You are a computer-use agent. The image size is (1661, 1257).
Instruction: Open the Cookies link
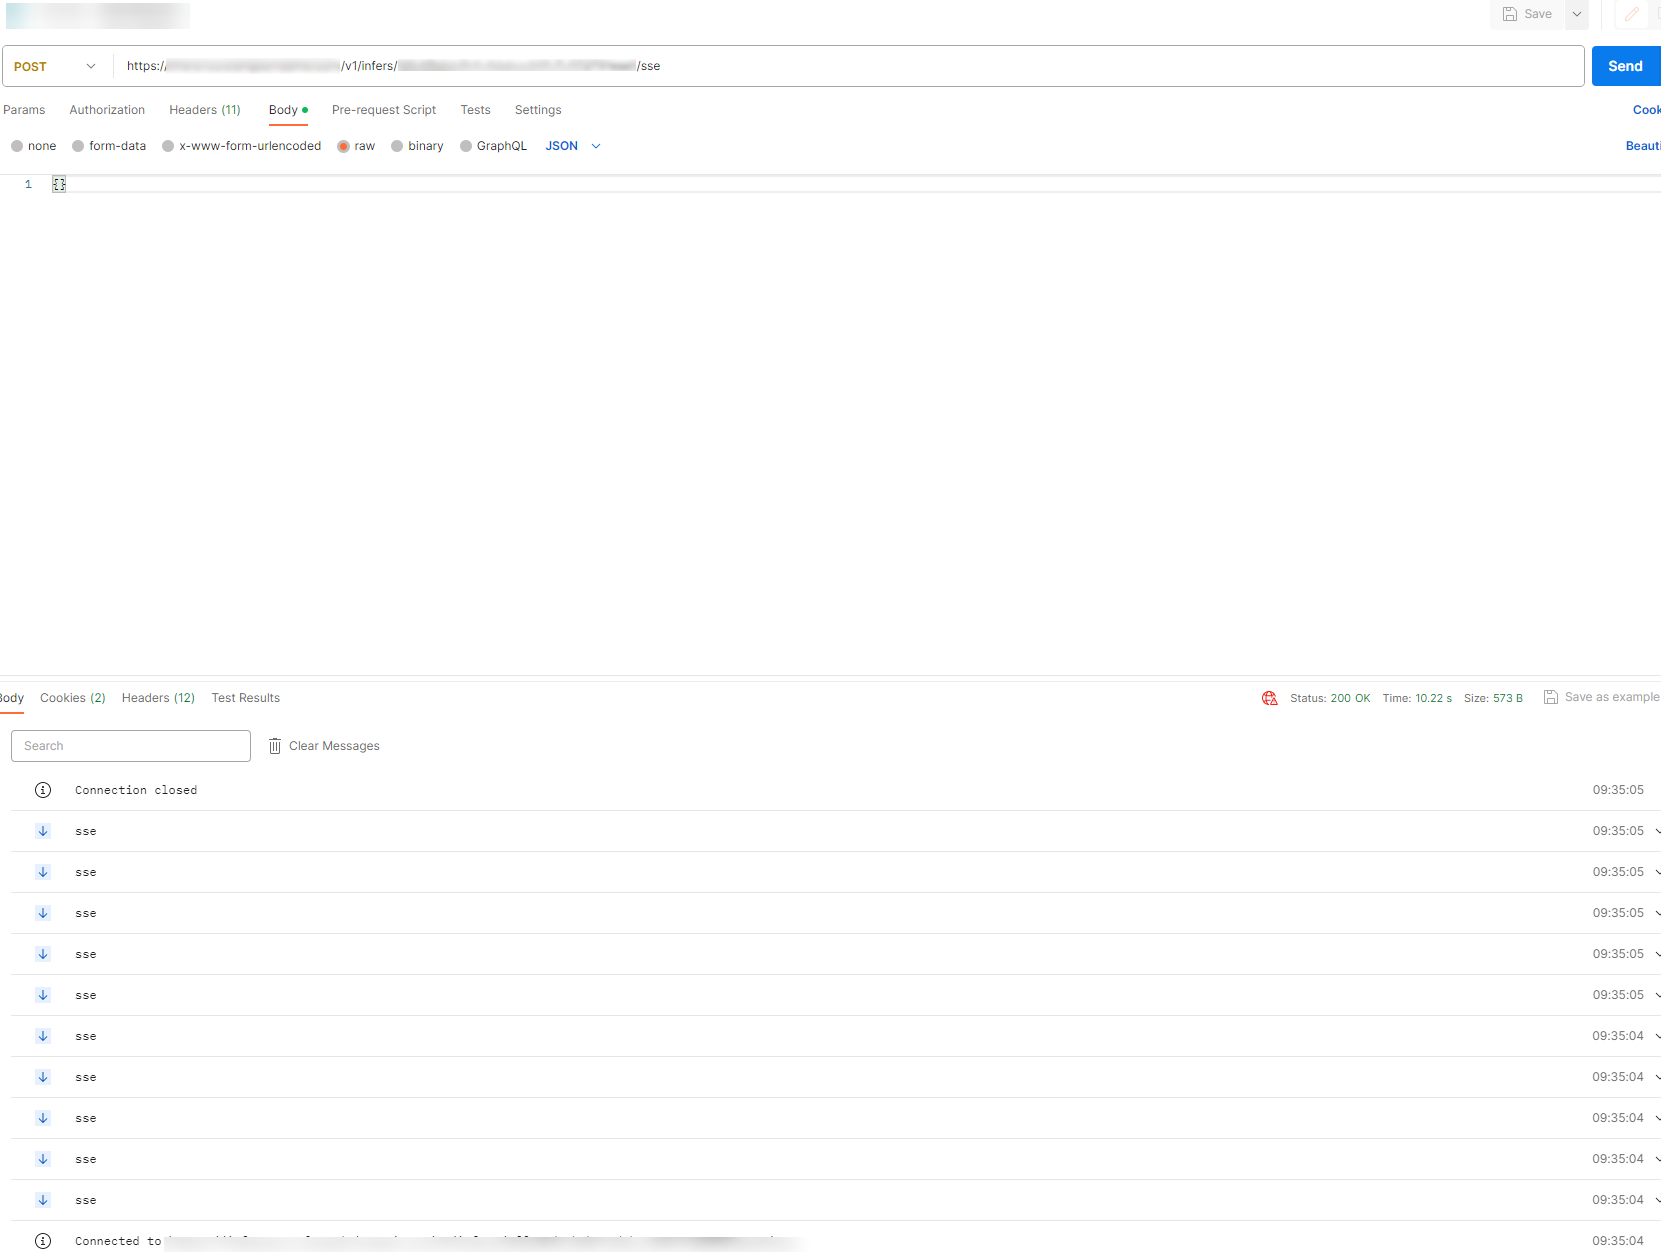1647,110
